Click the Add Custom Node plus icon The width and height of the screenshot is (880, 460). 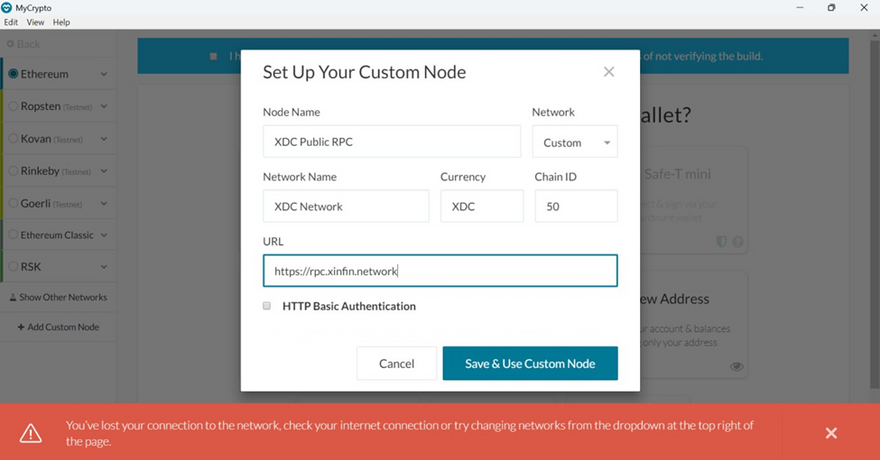[x=21, y=327]
